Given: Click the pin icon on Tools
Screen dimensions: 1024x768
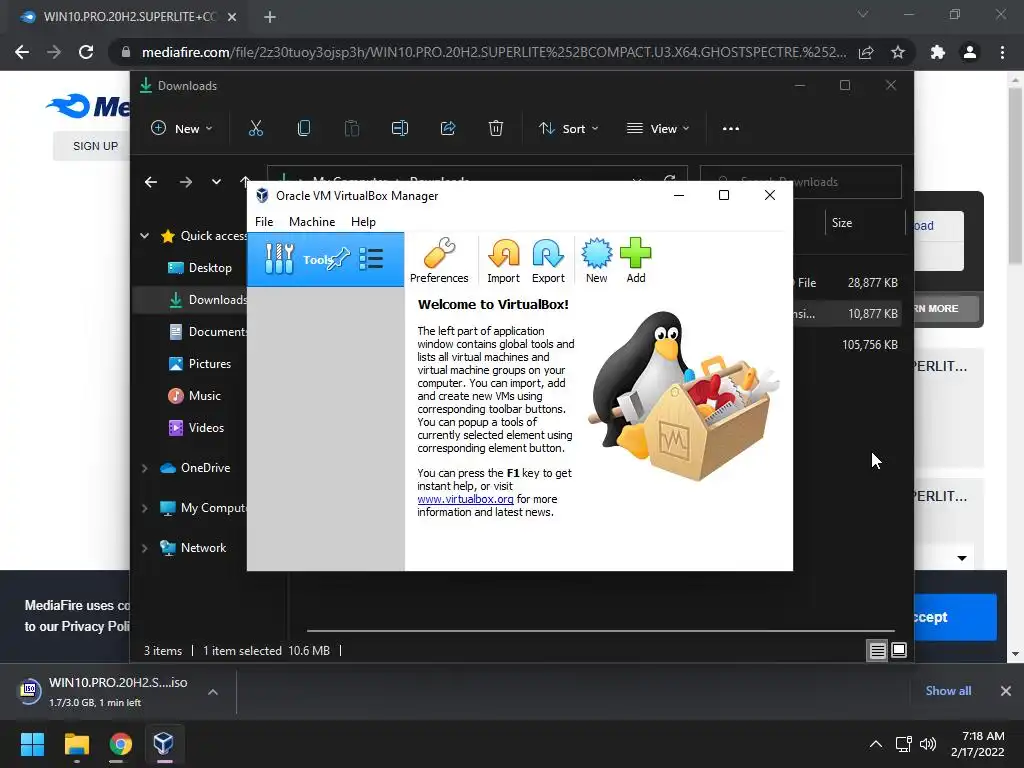Looking at the screenshot, I should click(x=338, y=259).
